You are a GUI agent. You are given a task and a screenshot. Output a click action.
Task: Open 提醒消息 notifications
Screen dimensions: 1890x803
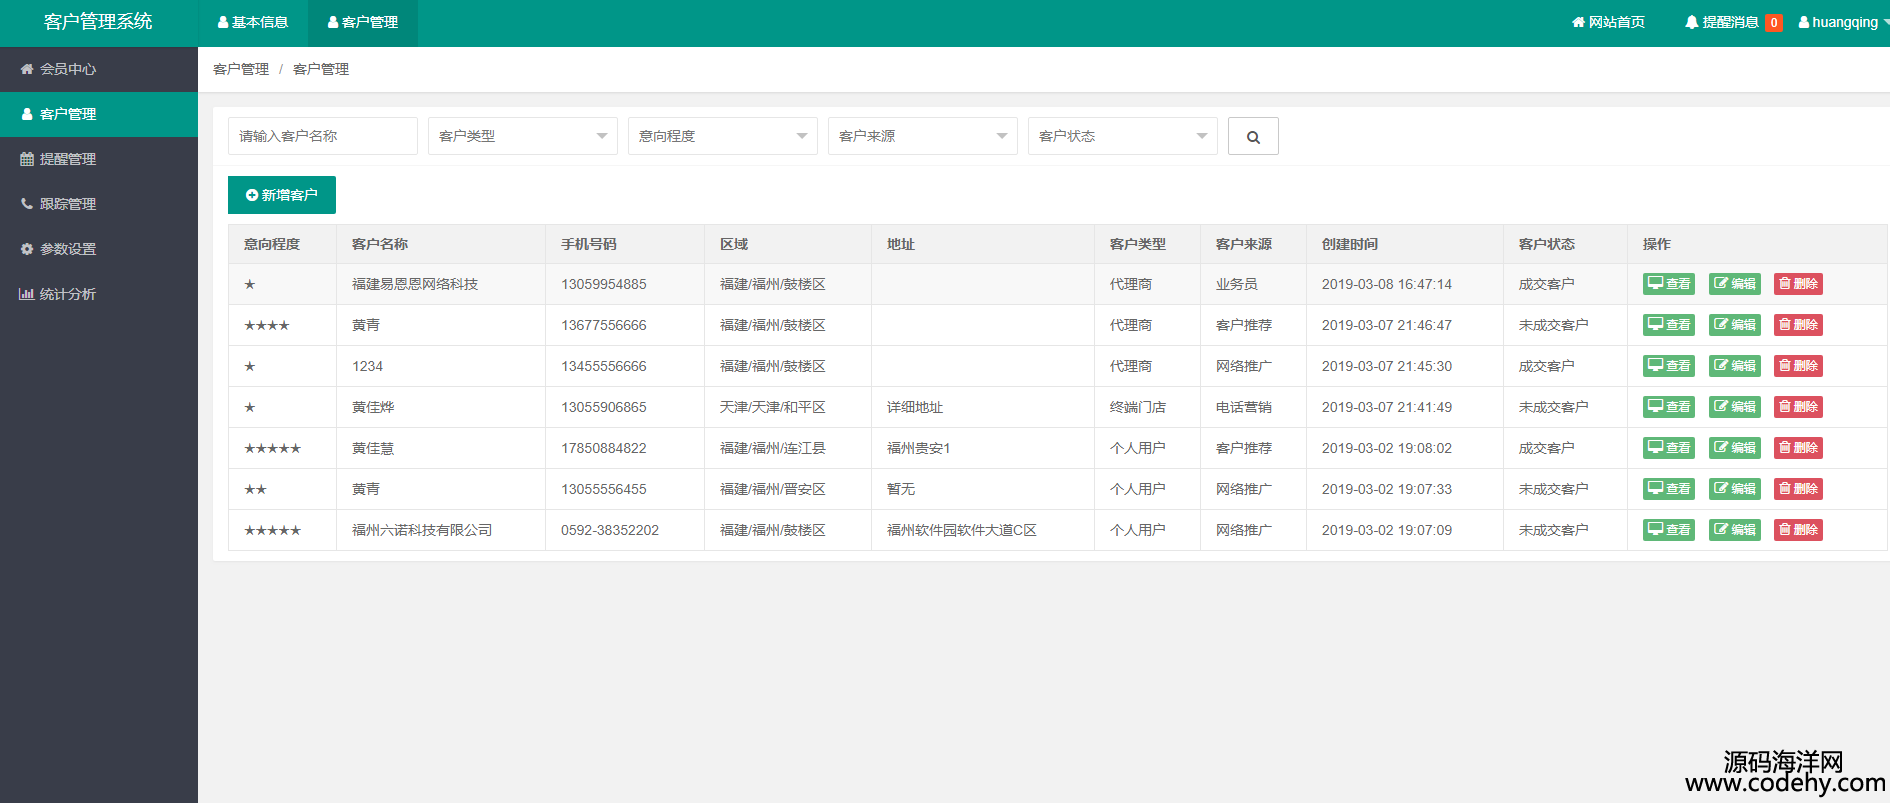click(x=1733, y=22)
